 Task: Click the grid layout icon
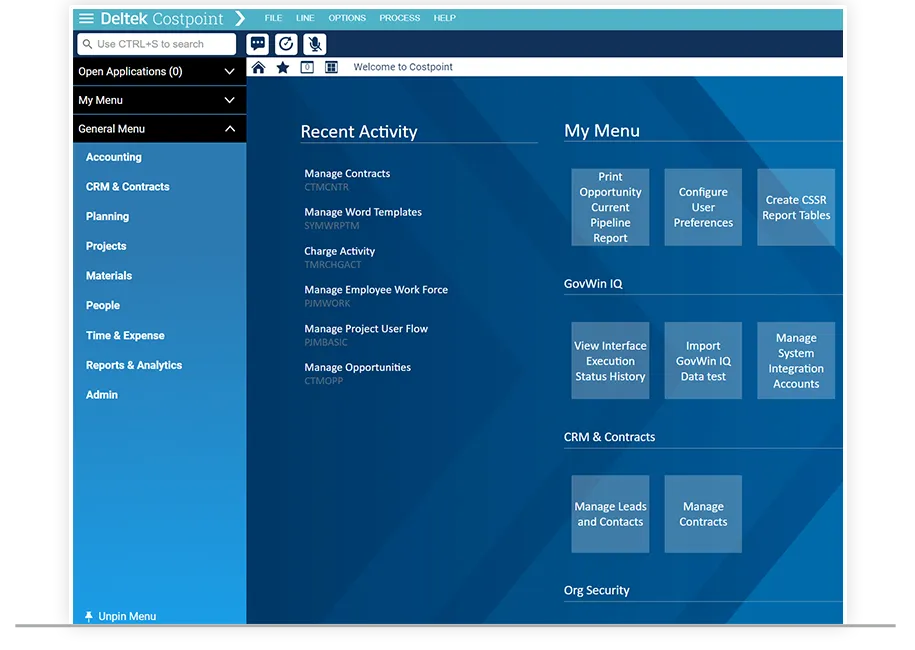(x=331, y=67)
